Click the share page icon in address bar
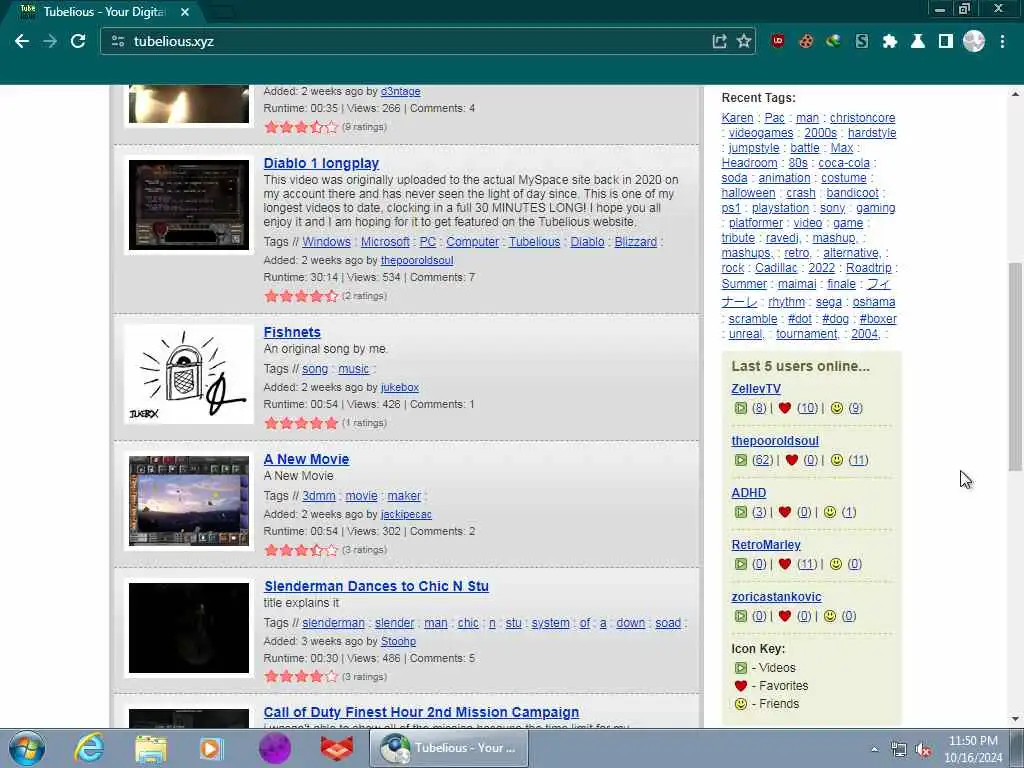Image resolution: width=1024 pixels, height=768 pixels. pyautogui.click(x=719, y=41)
